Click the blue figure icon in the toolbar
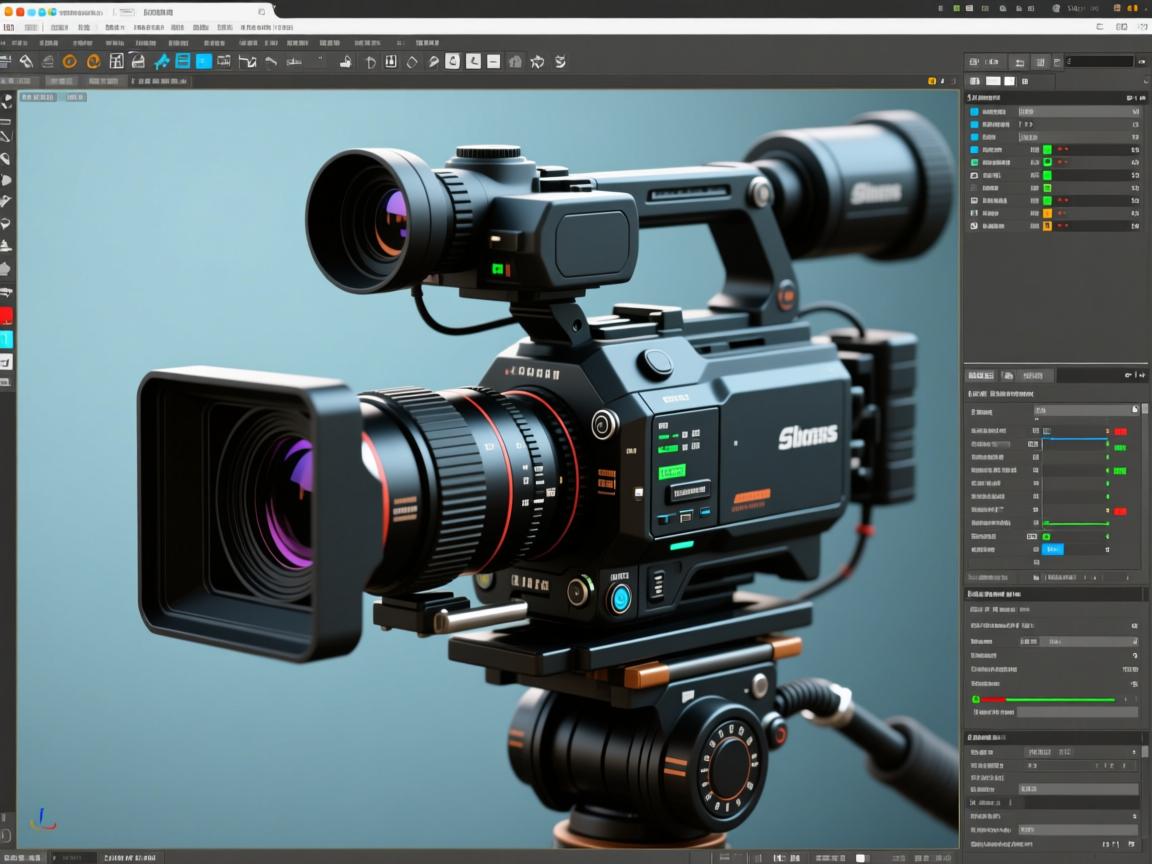 [x=161, y=61]
